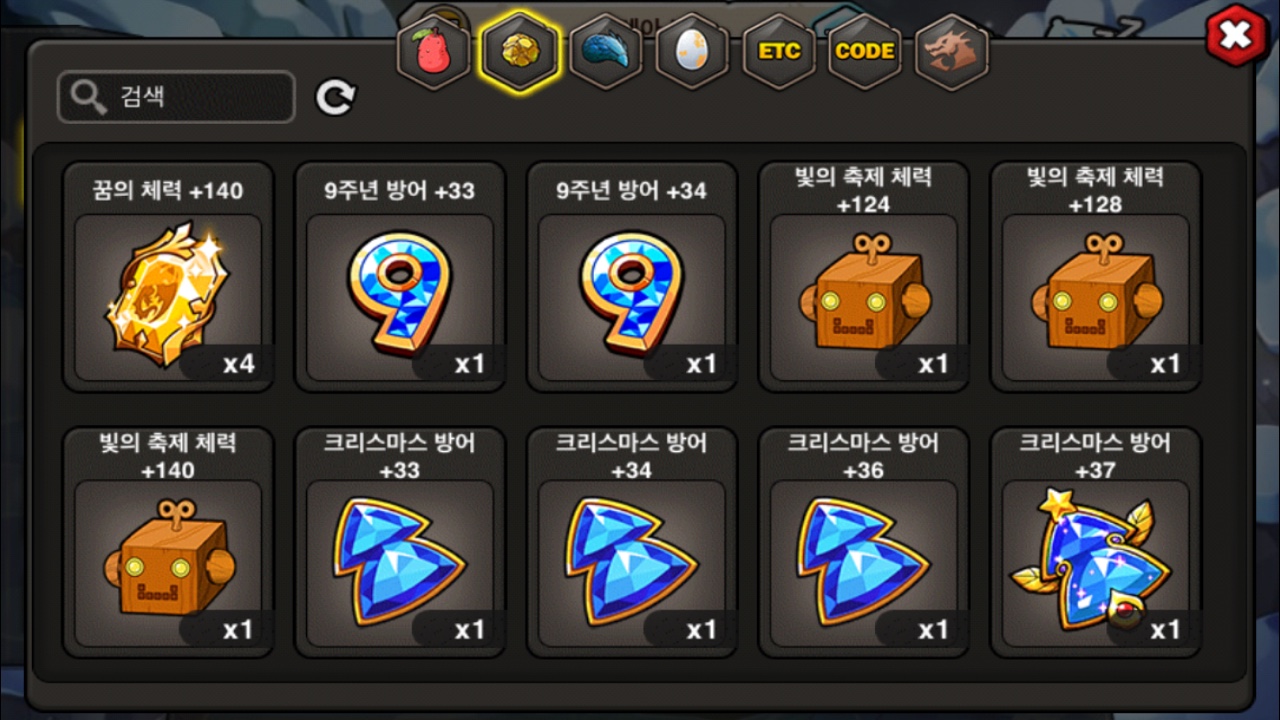The height and width of the screenshot is (720, 1280).
Task: Open the red fruit food tab
Action: 434,53
